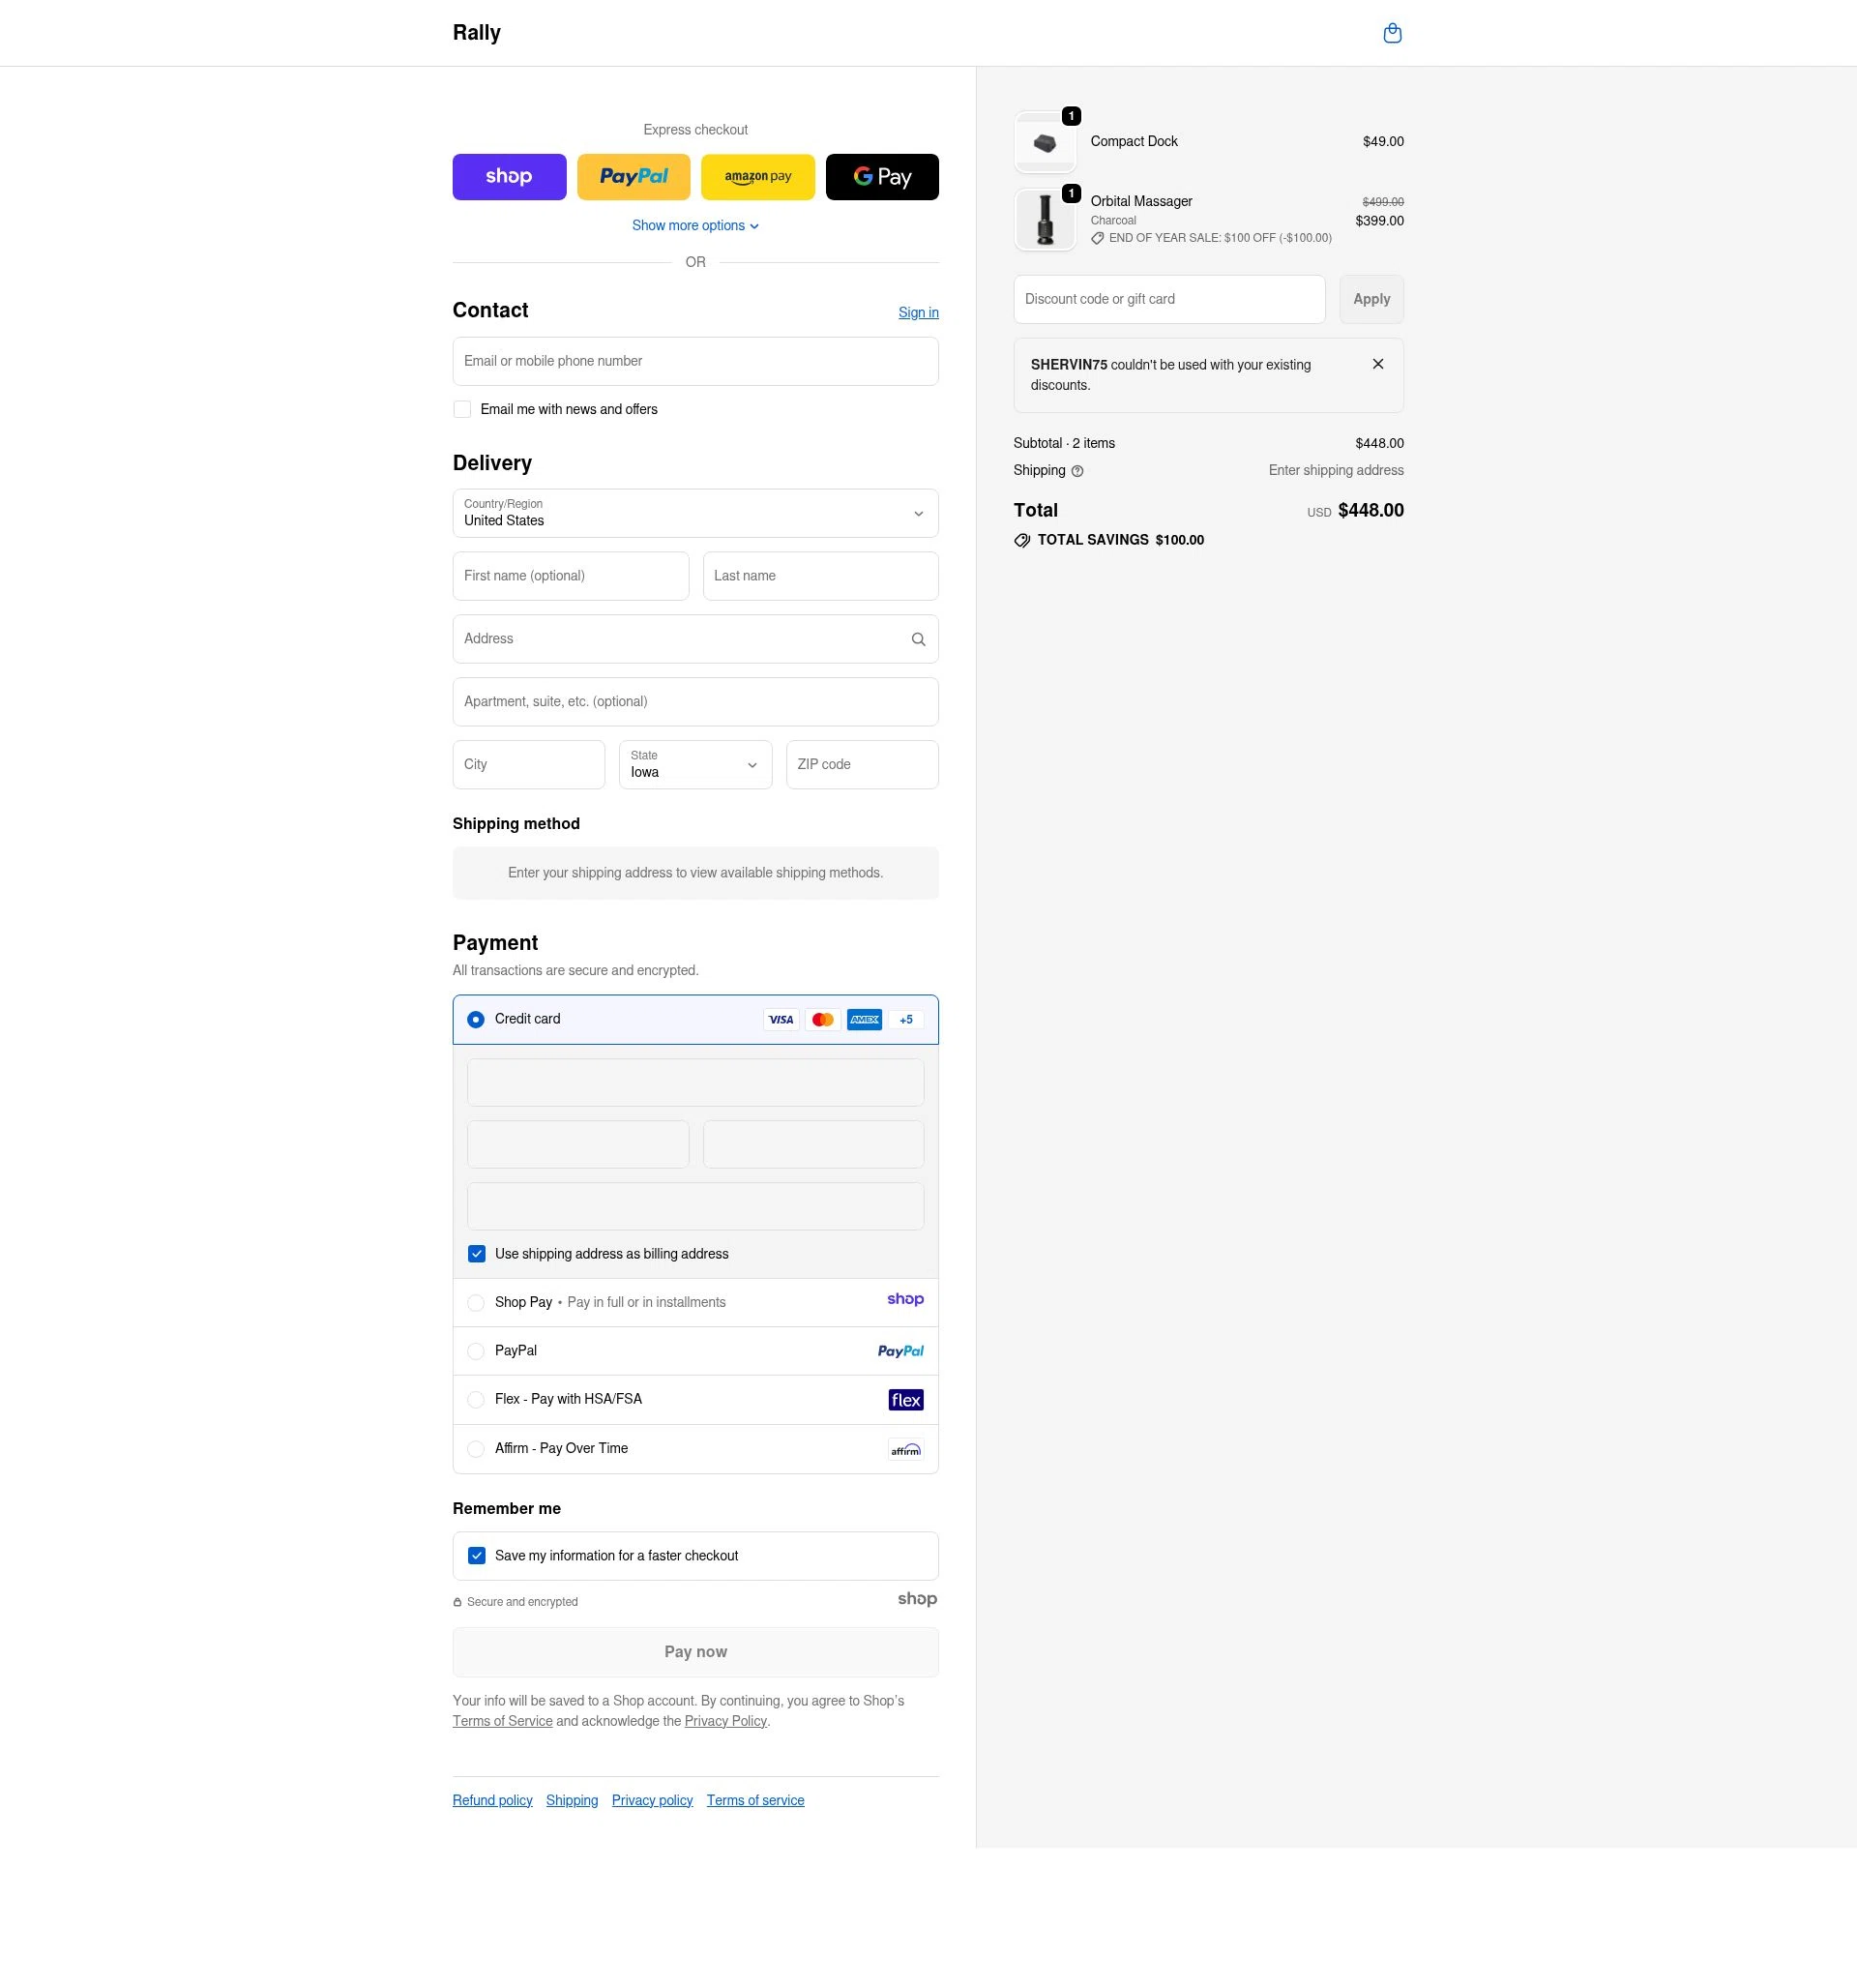Viewport: 1857px width, 1988px height.
Task: Choose Amazon Pay express checkout
Action: (757, 176)
